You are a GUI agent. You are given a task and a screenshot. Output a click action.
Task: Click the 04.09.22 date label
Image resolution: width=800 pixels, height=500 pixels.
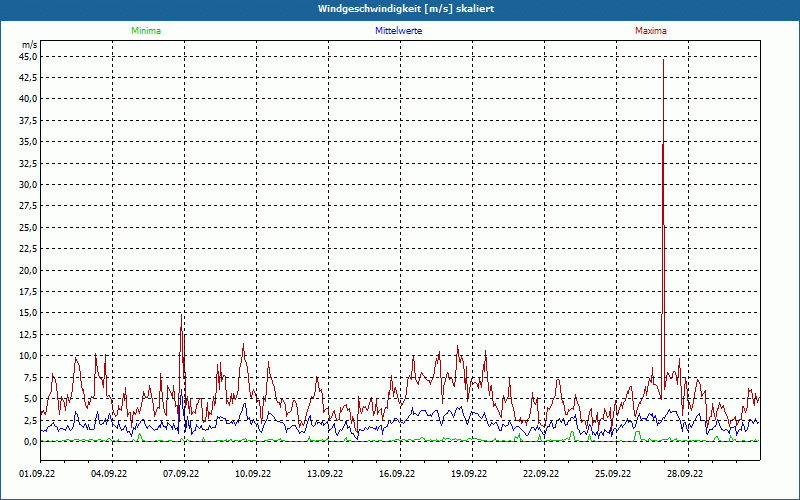[109, 474]
